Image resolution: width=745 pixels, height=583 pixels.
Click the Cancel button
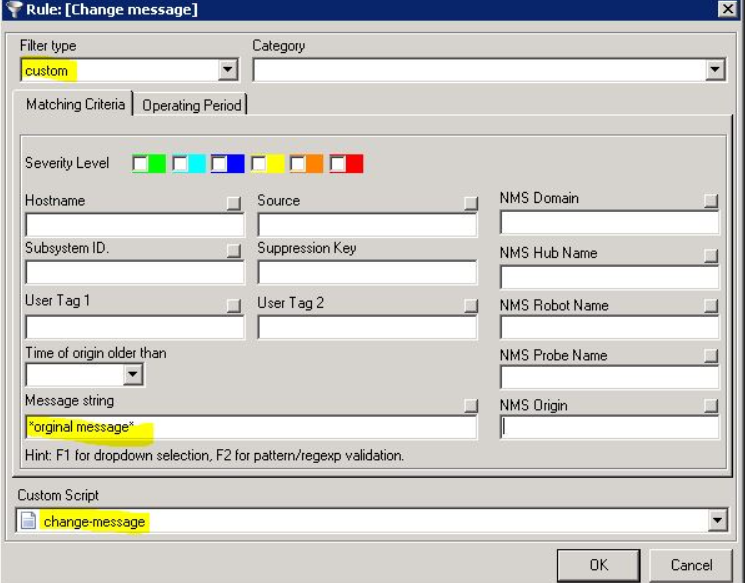click(691, 564)
